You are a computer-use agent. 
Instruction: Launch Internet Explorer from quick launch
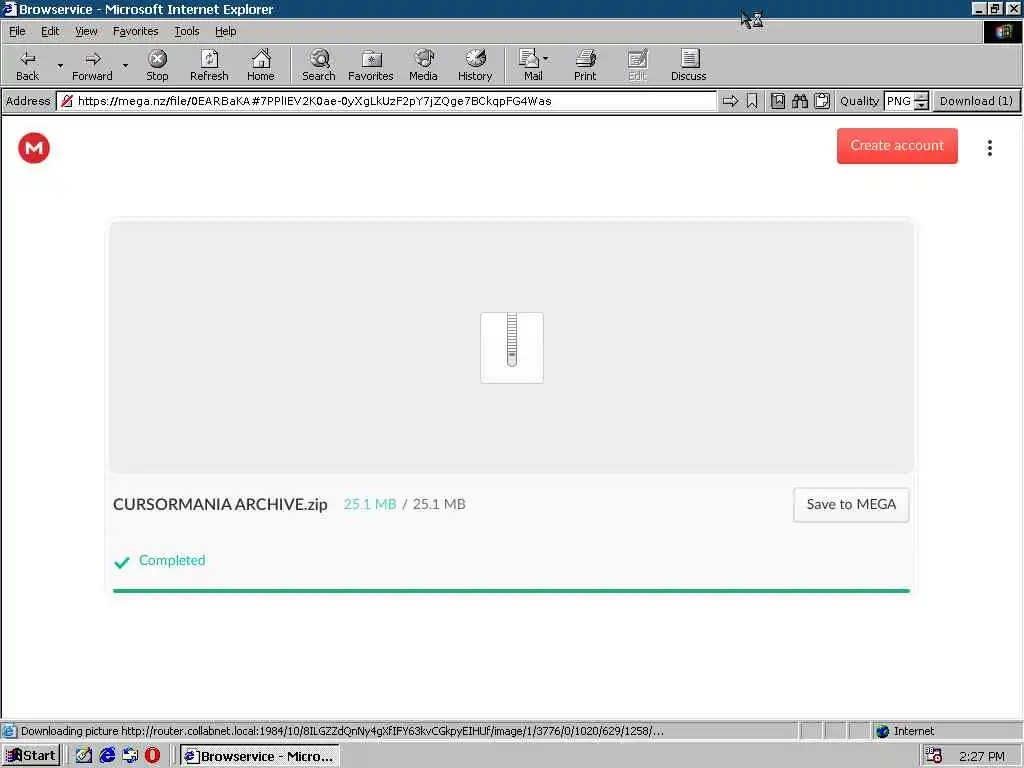(x=107, y=756)
